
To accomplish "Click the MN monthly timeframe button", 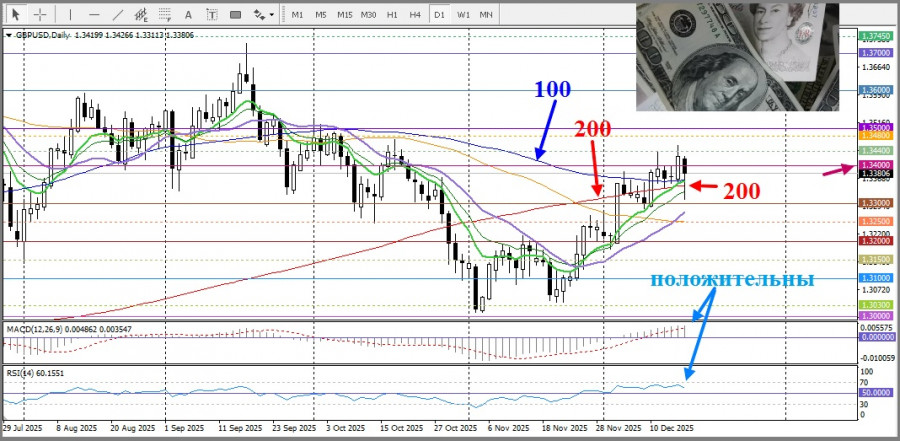I will pyautogui.click(x=487, y=14).
